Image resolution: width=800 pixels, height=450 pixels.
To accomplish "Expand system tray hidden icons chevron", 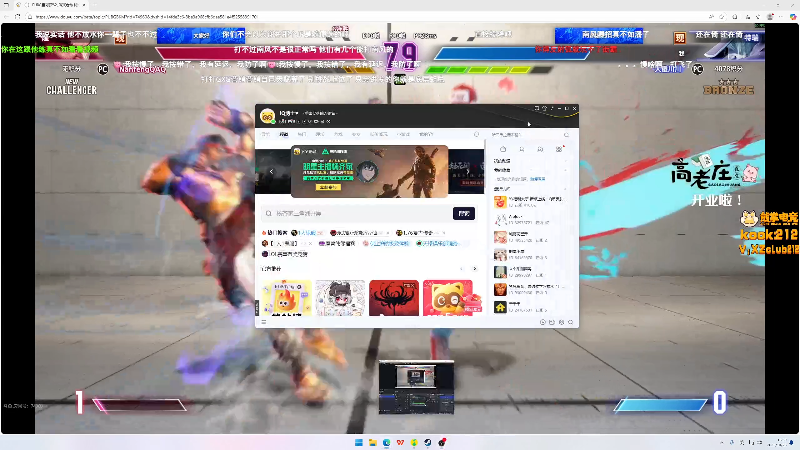I will (721, 442).
